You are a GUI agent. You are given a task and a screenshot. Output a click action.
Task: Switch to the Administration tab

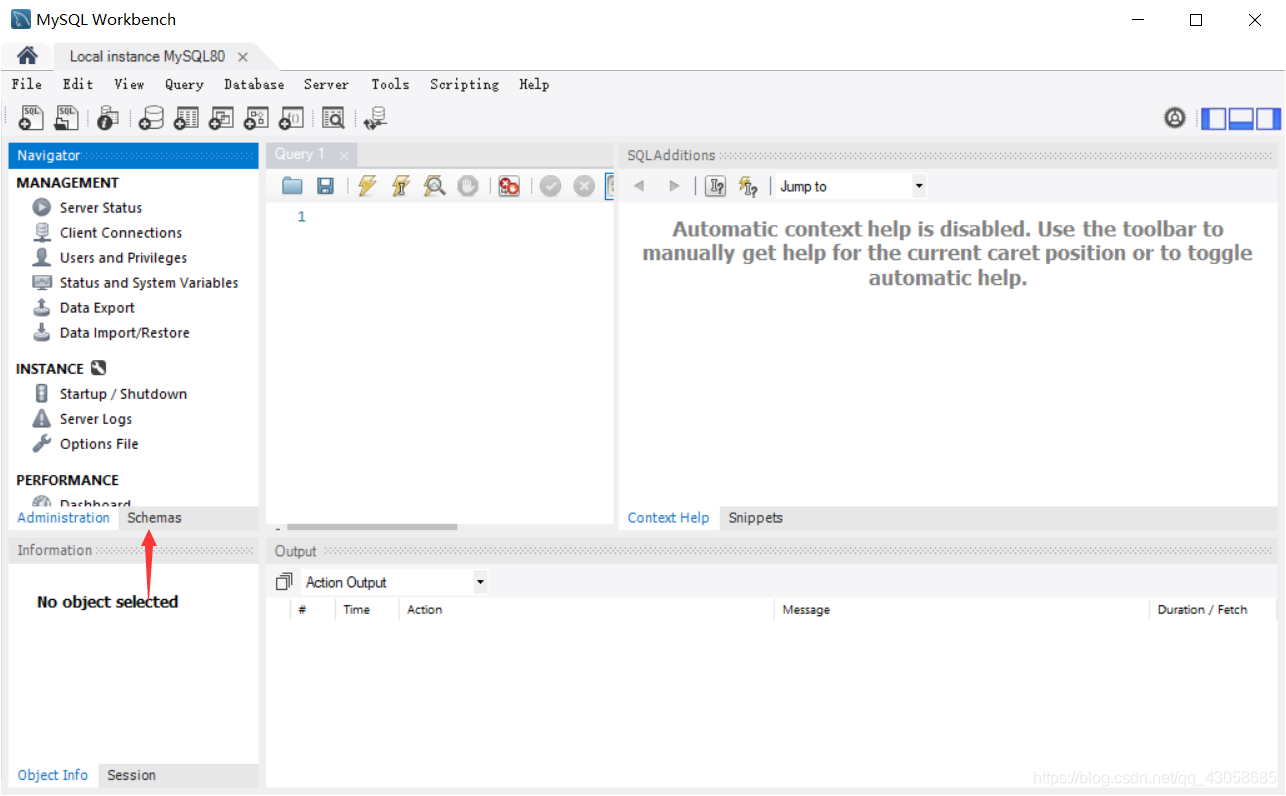tap(63, 517)
